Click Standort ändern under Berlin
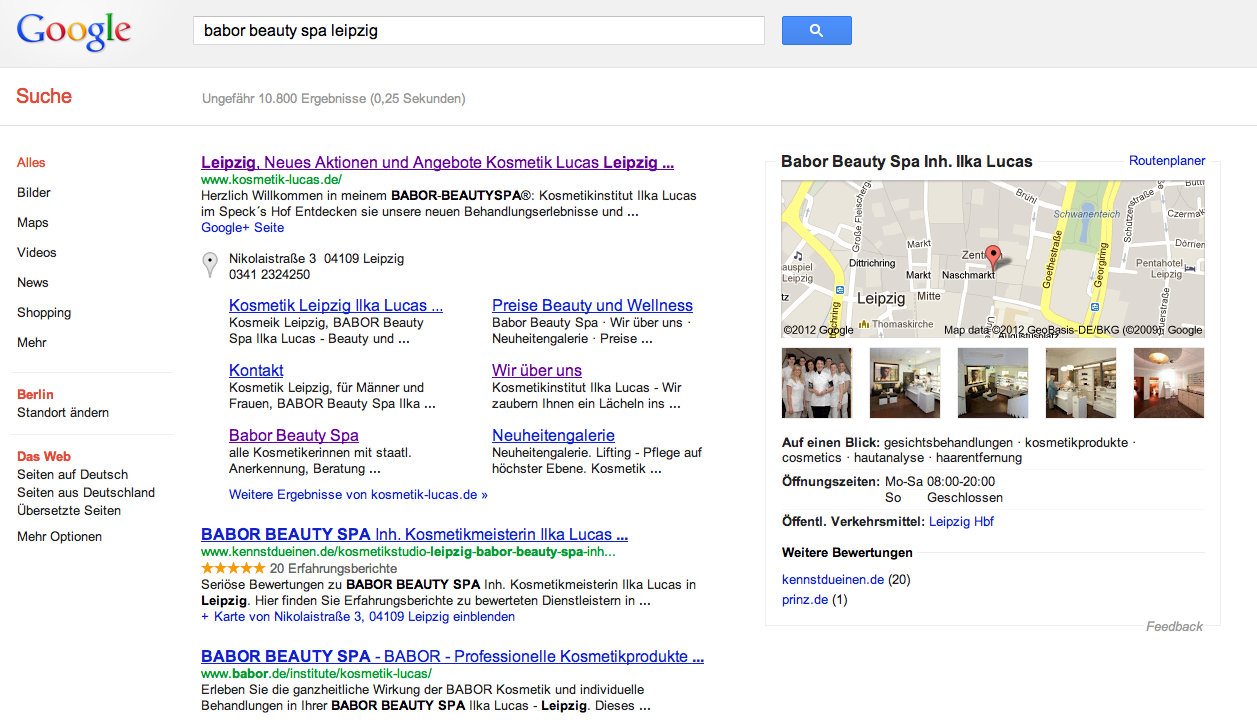This screenshot has height=727, width=1257. tap(63, 413)
